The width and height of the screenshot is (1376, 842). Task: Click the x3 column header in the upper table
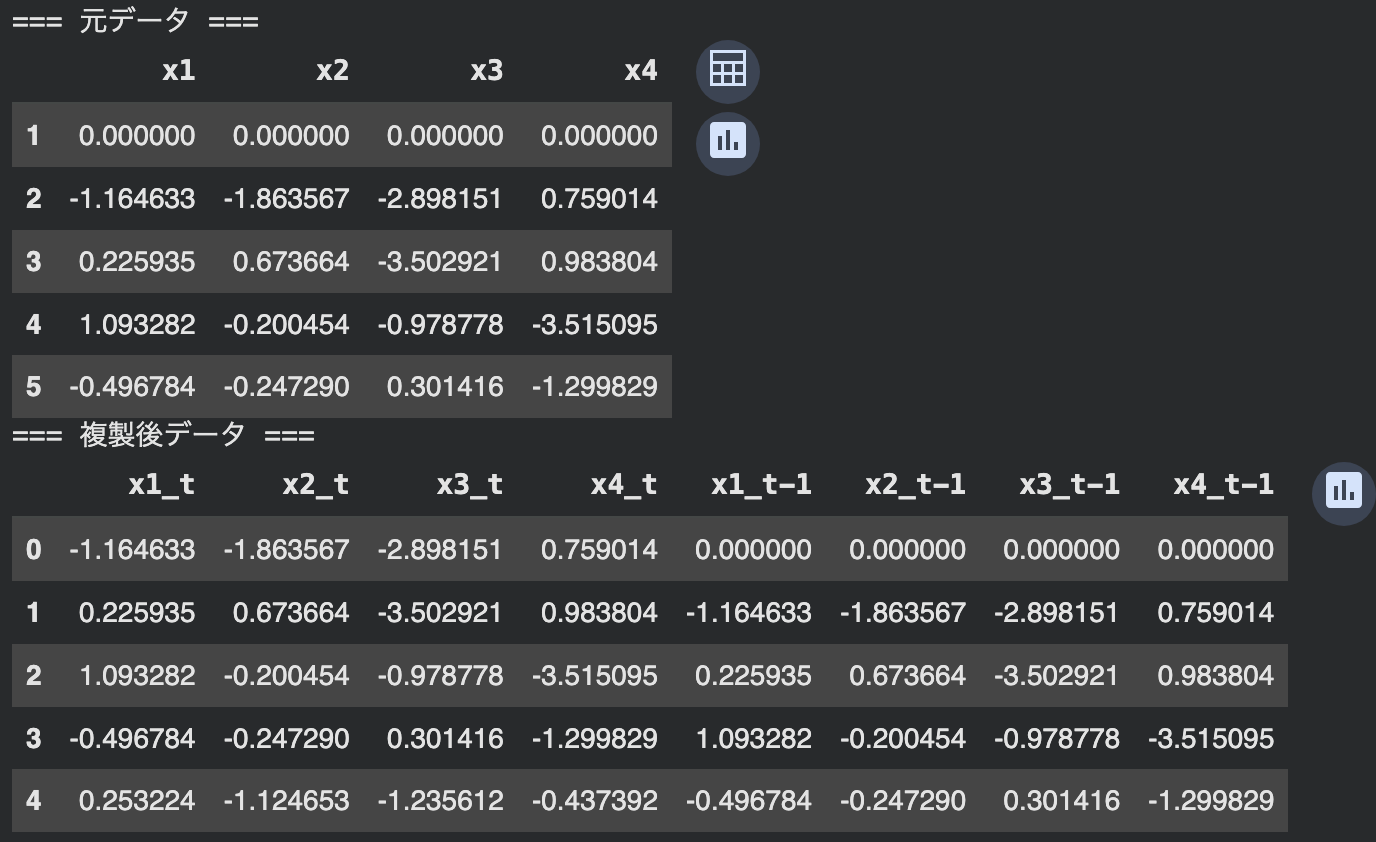point(486,70)
